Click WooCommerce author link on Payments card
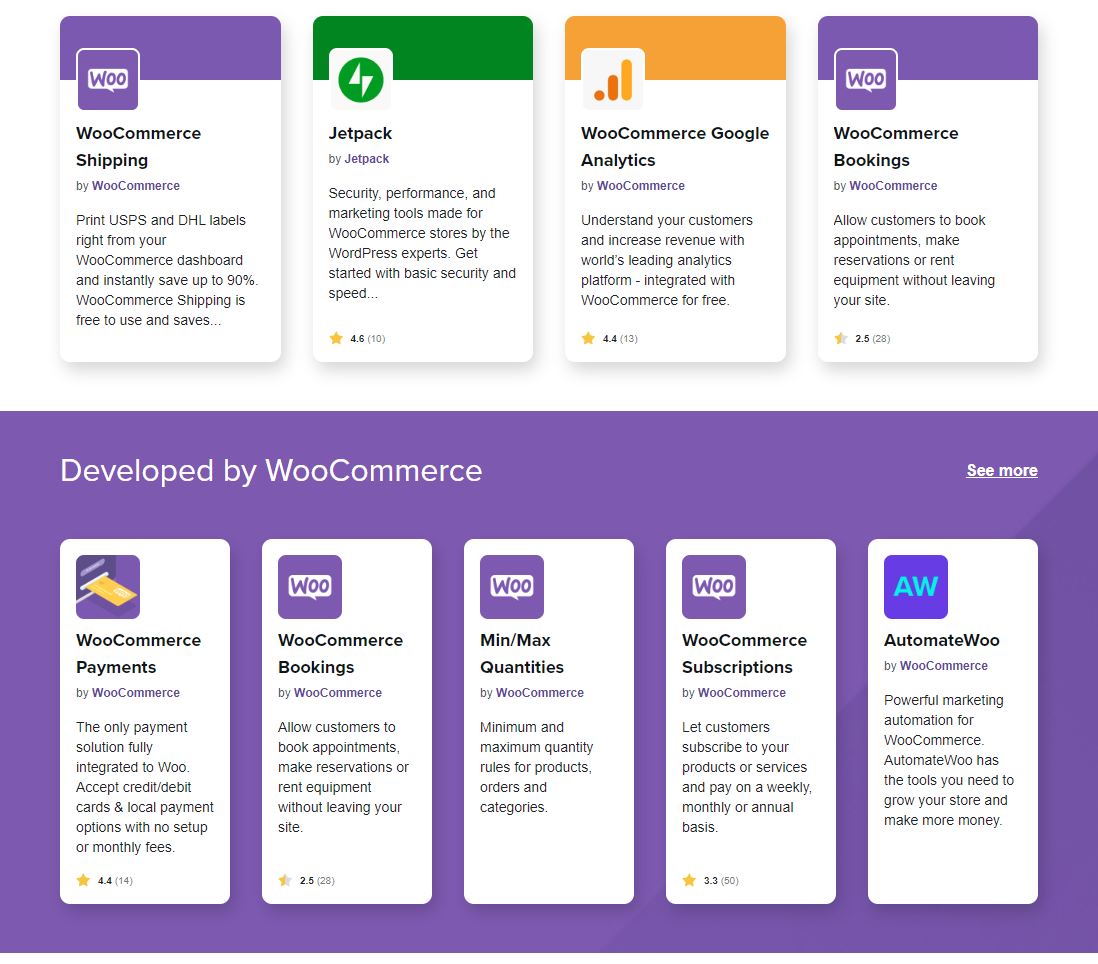Image resolution: width=1098 pixels, height=964 pixels. (x=136, y=692)
